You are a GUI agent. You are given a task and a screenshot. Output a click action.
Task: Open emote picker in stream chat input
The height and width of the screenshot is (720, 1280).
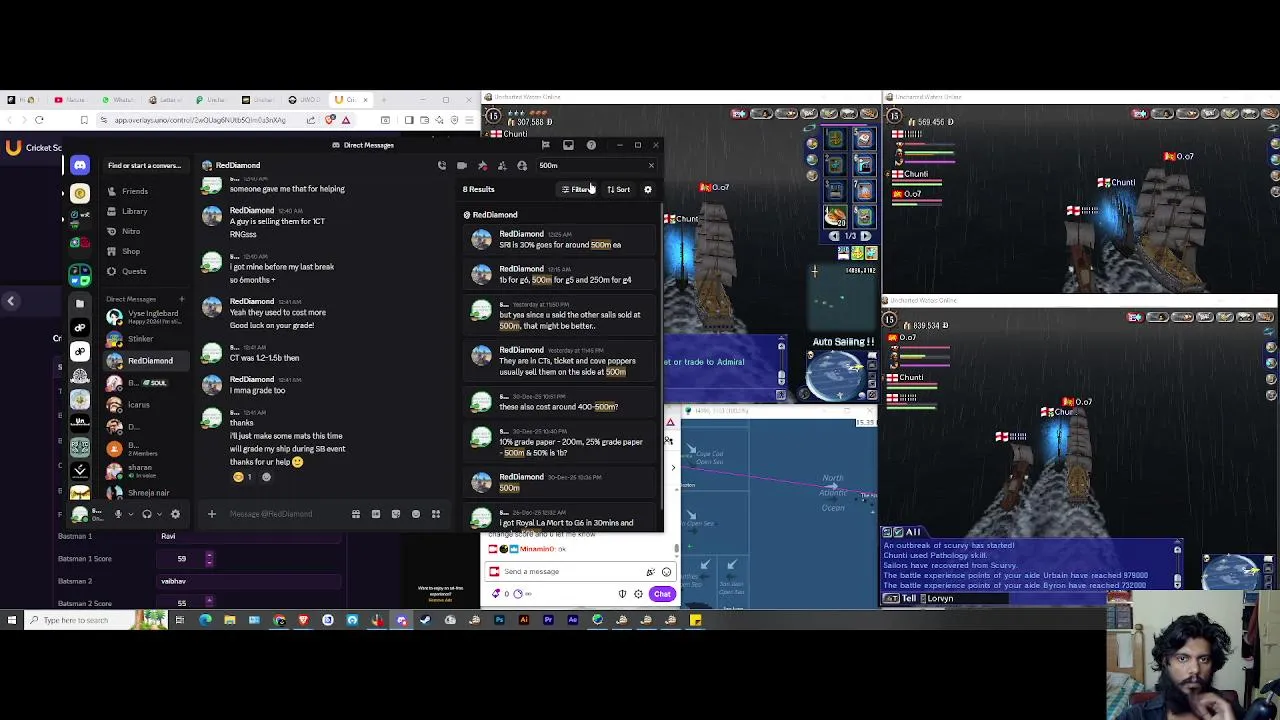(666, 572)
